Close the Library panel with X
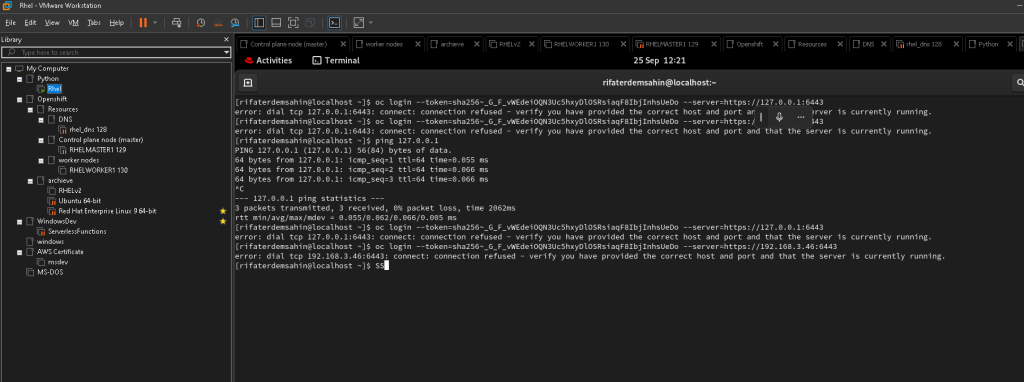 (226, 40)
